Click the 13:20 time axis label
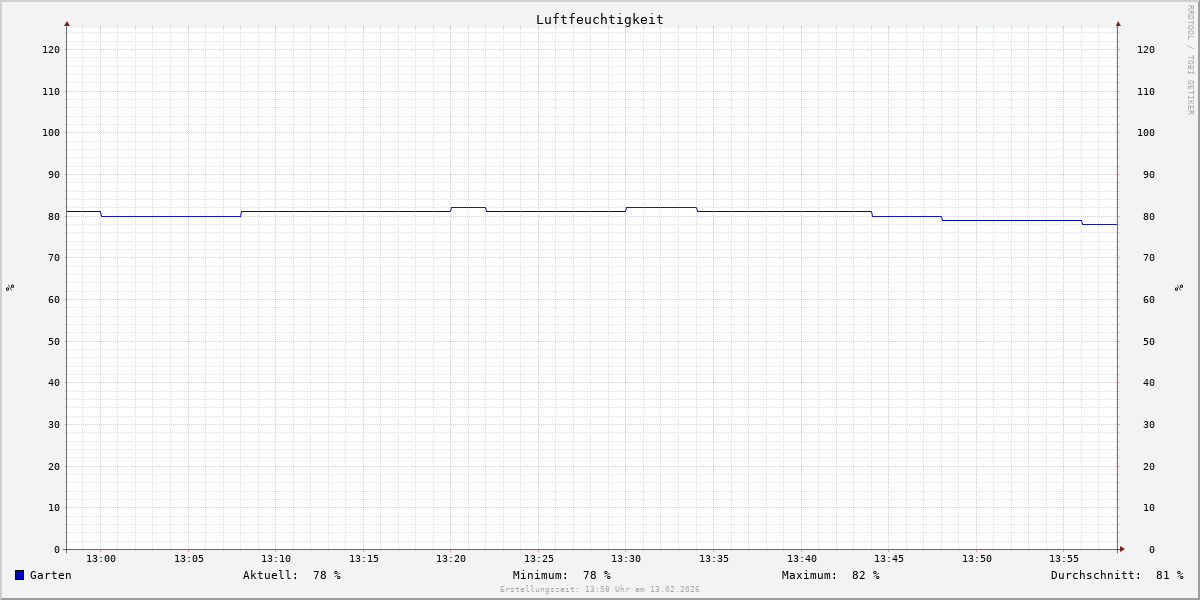Viewport: 1200px width, 600px height. tap(451, 559)
